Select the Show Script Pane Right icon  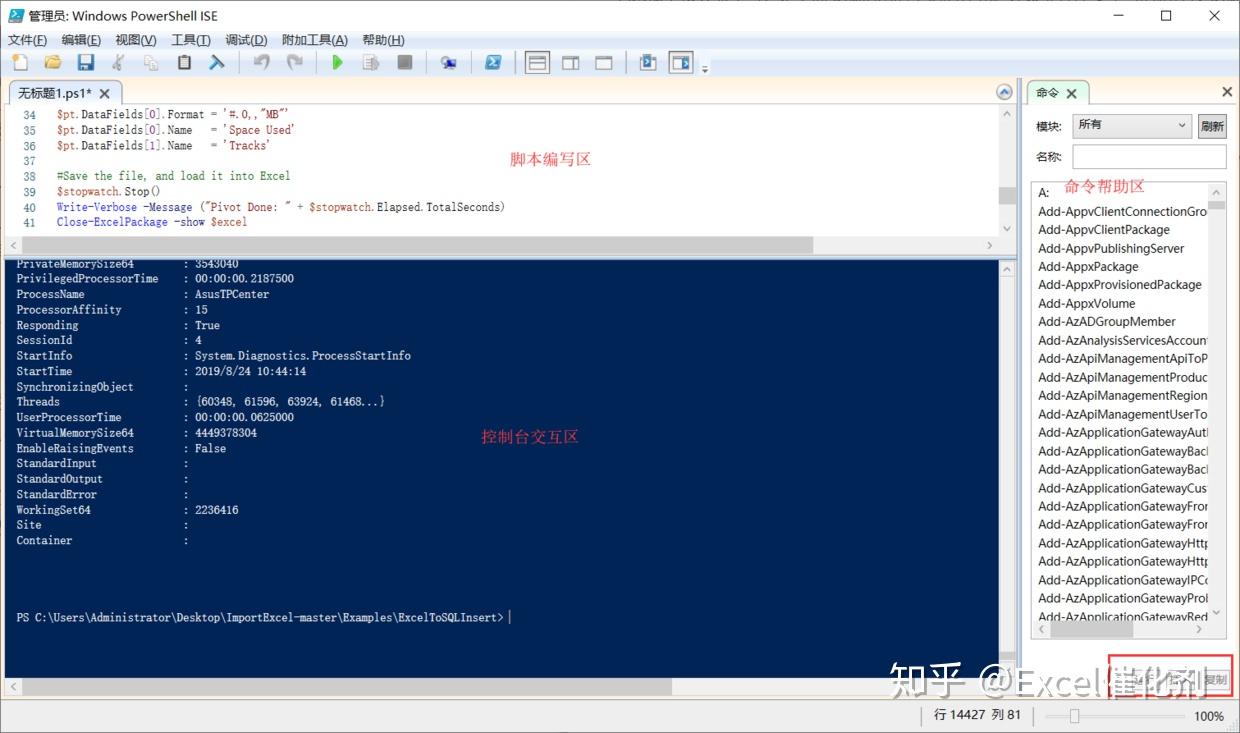(571, 62)
